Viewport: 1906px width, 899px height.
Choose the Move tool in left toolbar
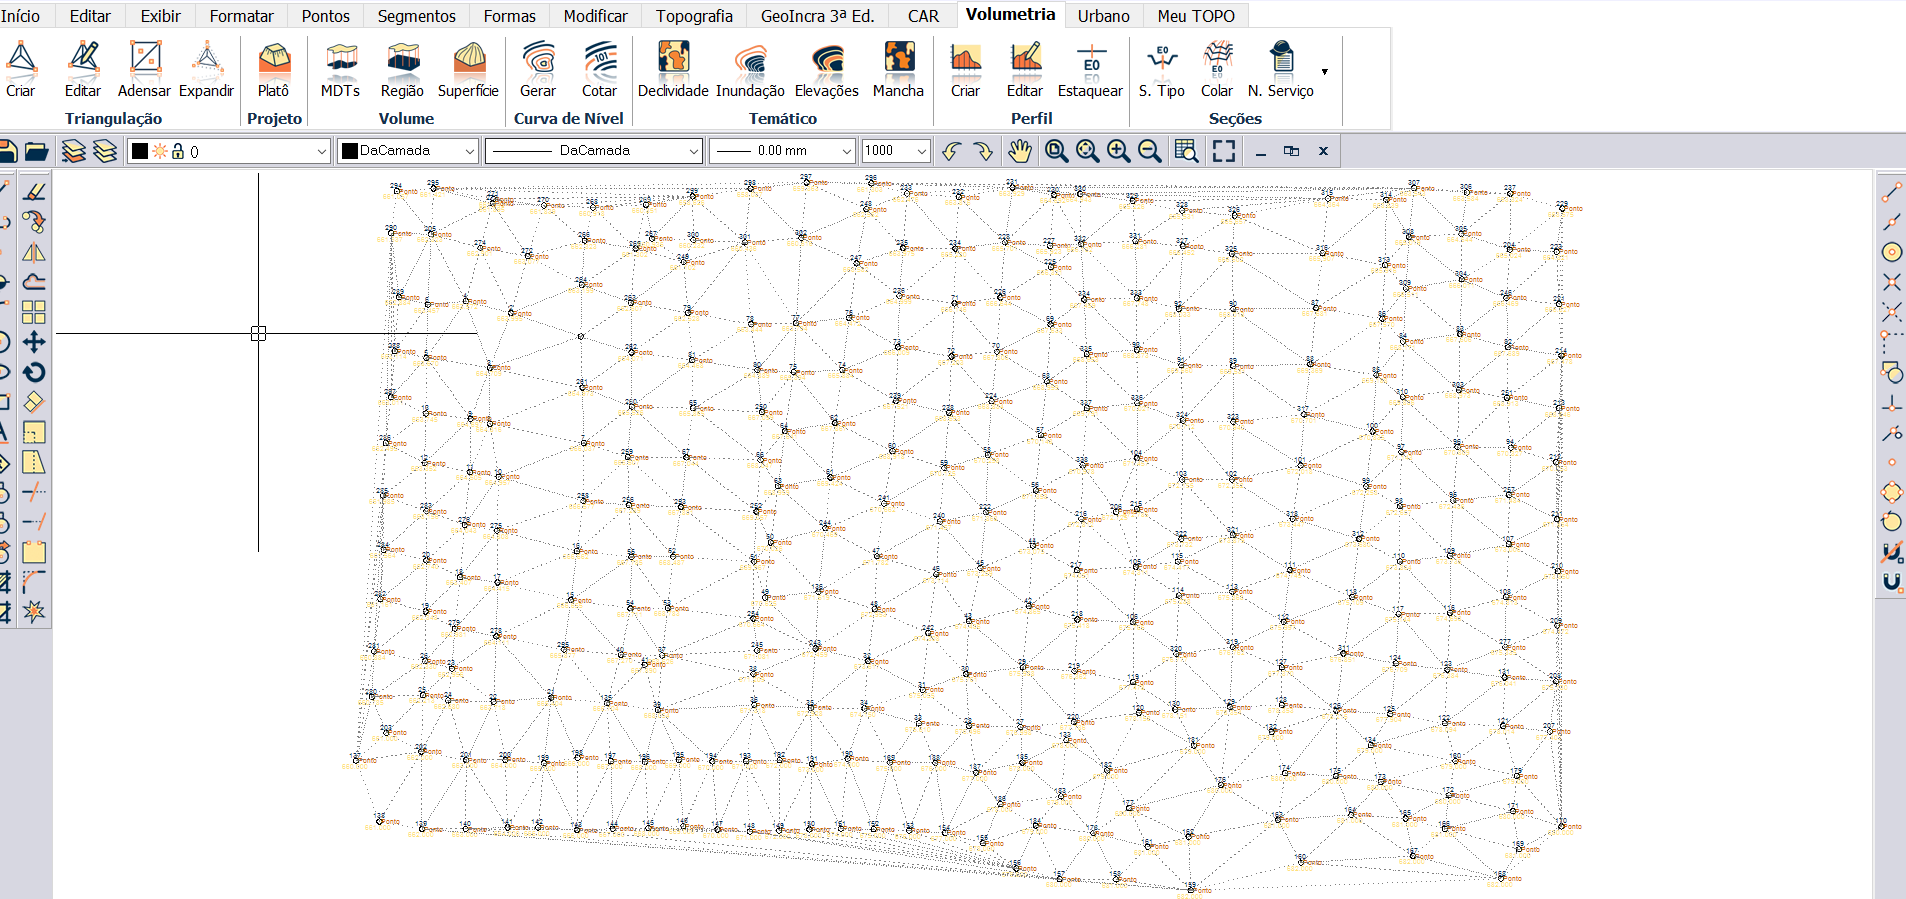coord(34,342)
